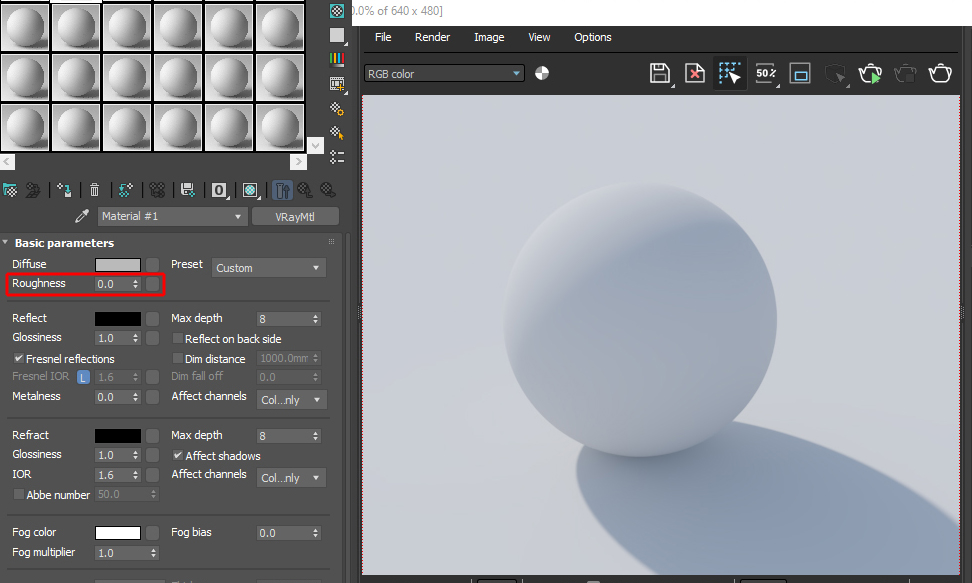
Task: Open Video Color Check
Action: point(337,59)
